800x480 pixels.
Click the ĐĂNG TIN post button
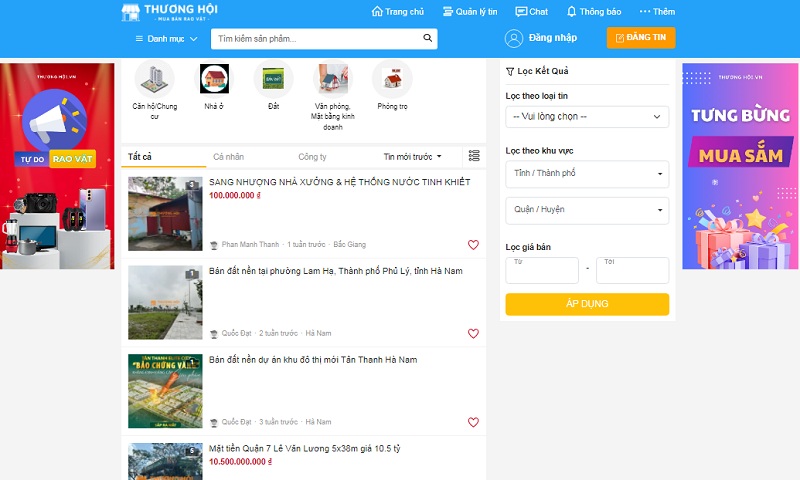click(x=641, y=38)
